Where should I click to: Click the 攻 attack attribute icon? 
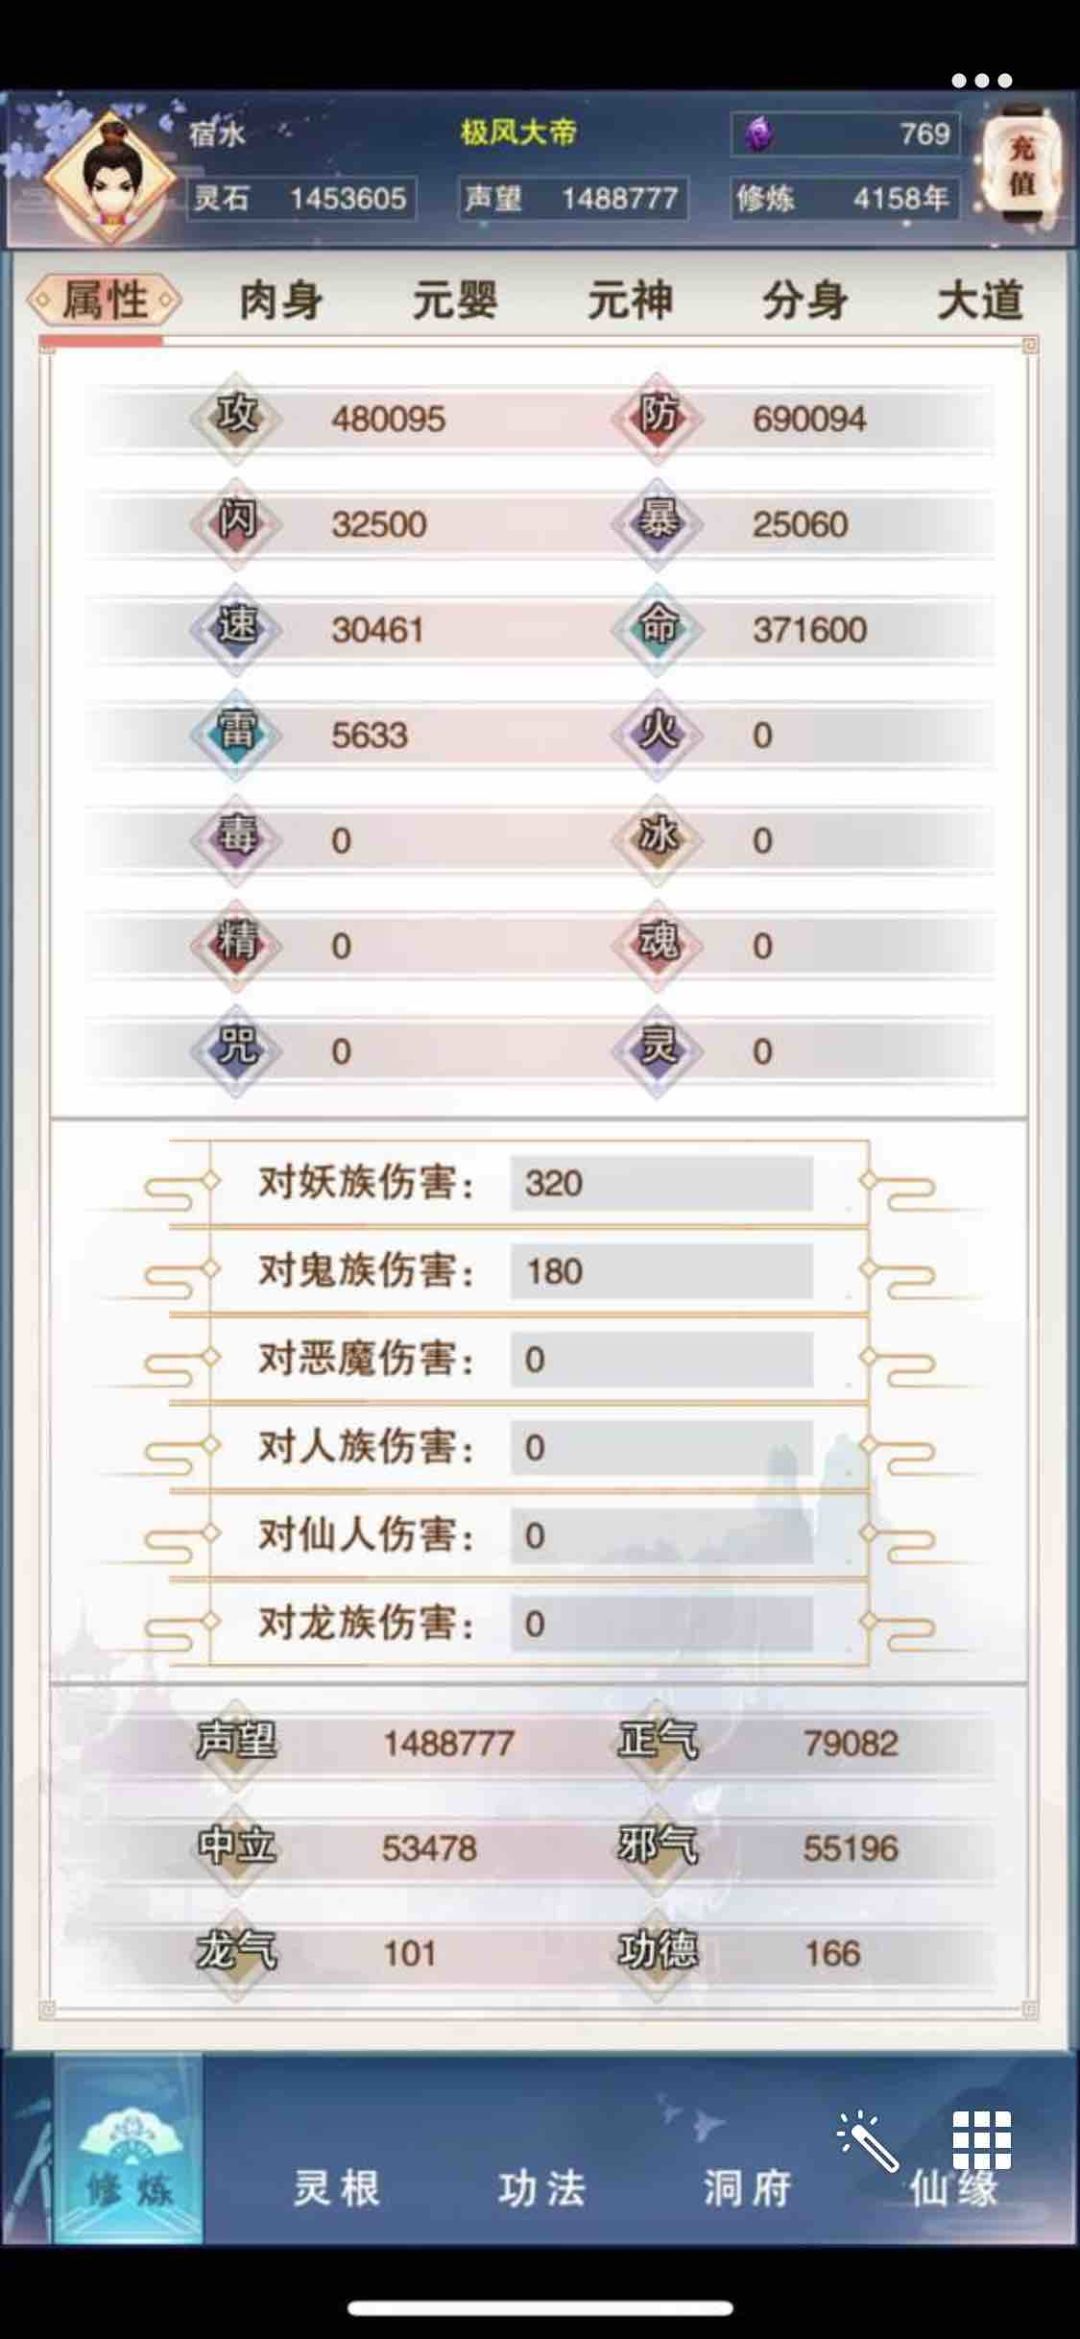[x=237, y=416]
